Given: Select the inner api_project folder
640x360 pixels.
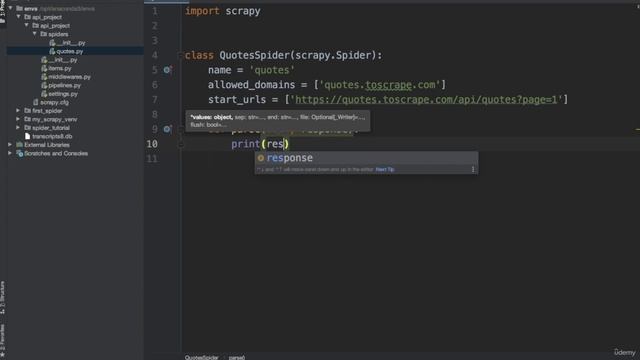Looking at the screenshot, I should click(x=55, y=25).
